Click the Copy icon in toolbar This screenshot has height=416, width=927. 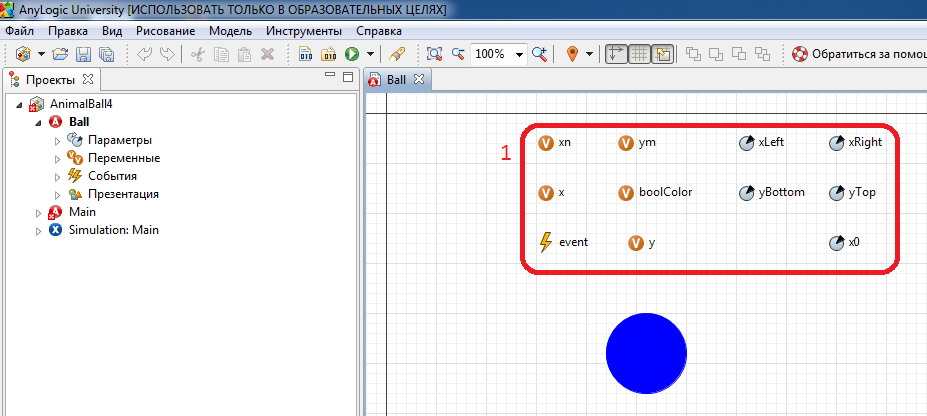tap(222, 54)
